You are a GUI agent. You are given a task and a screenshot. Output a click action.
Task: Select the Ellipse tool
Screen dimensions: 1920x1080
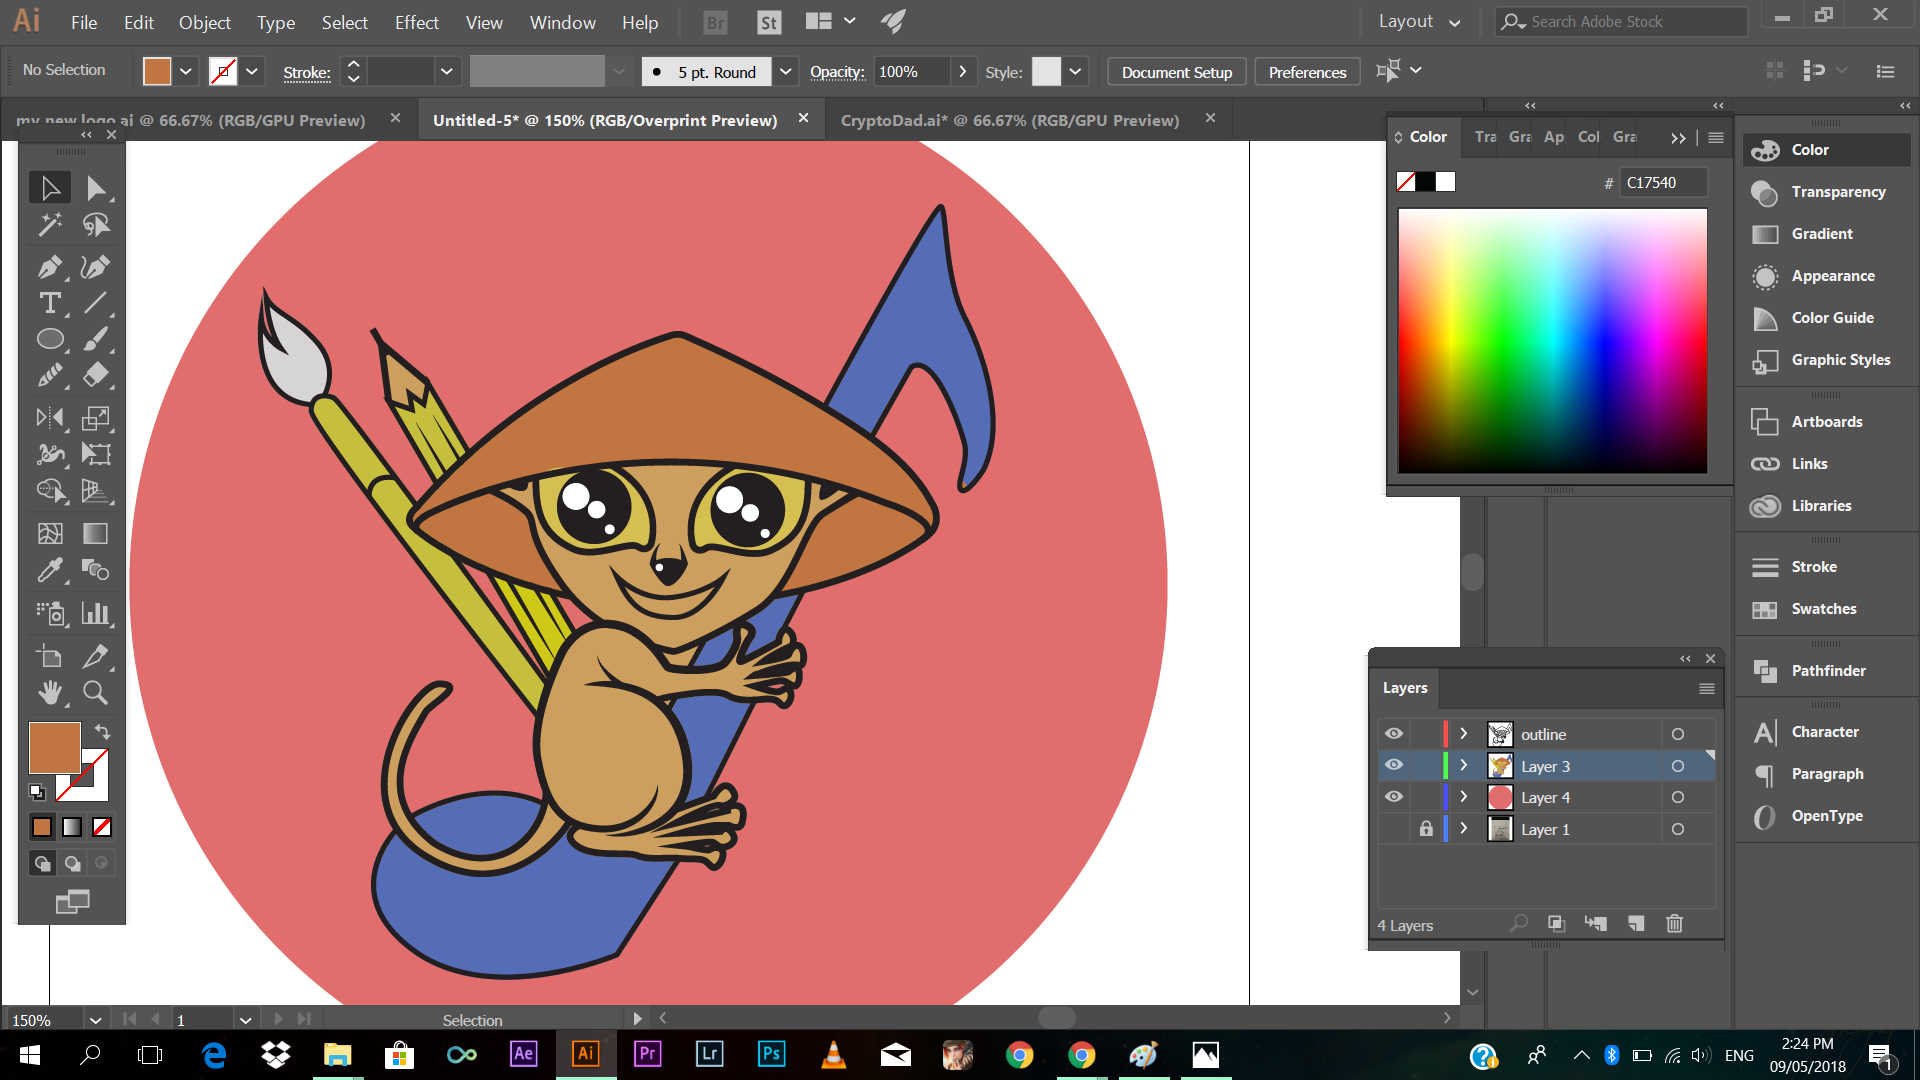(49, 340)
